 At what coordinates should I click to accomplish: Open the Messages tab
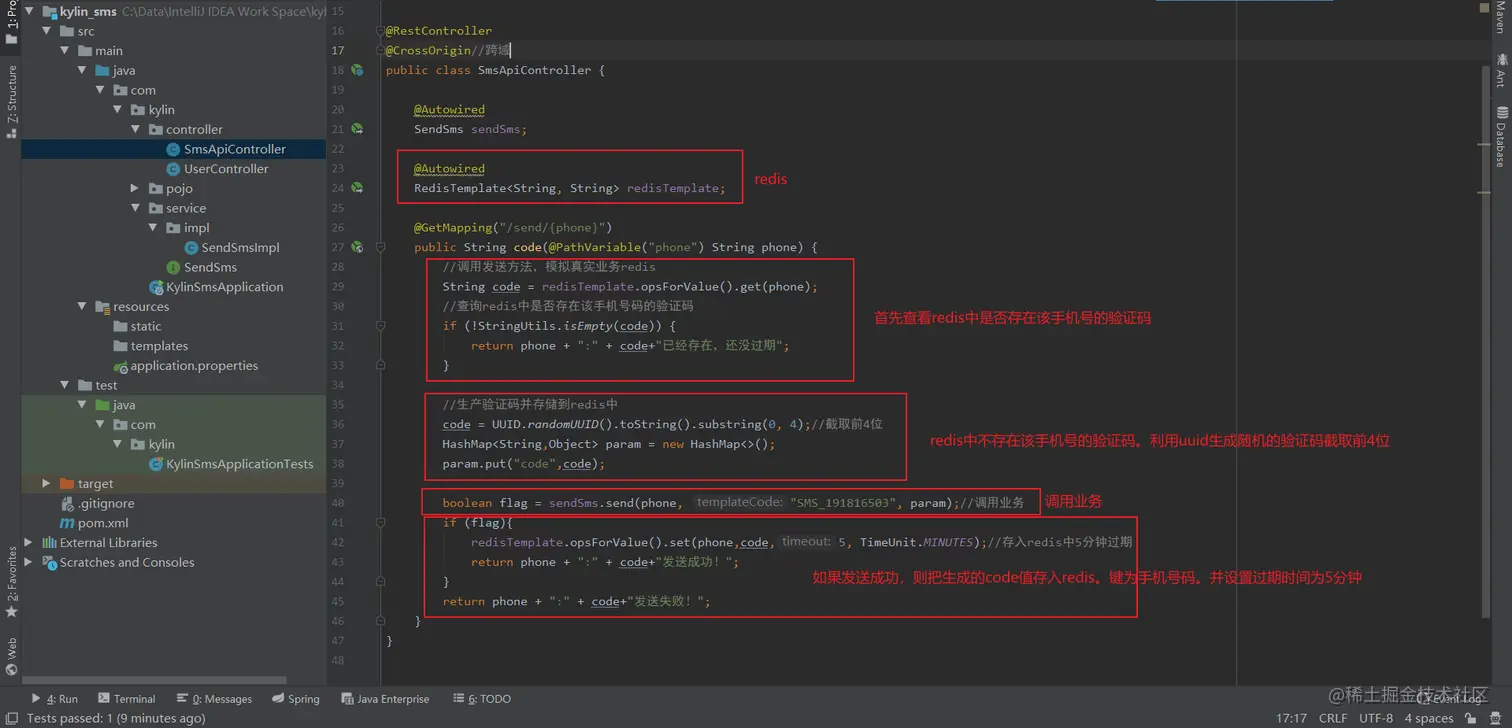214,699
